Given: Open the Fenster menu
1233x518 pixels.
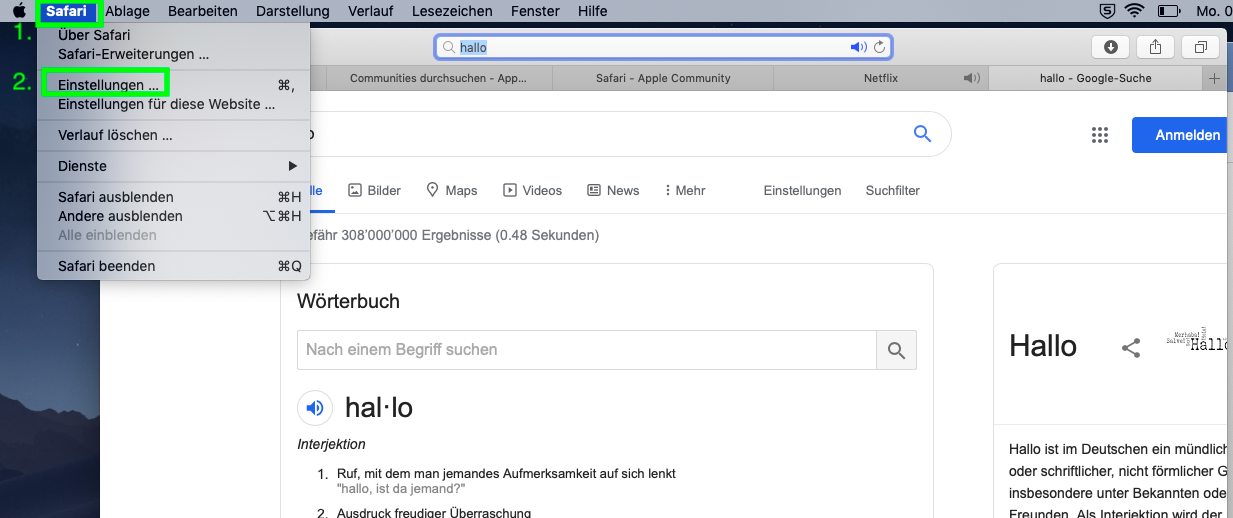Looking at the screenshot, I should [535, 11].
